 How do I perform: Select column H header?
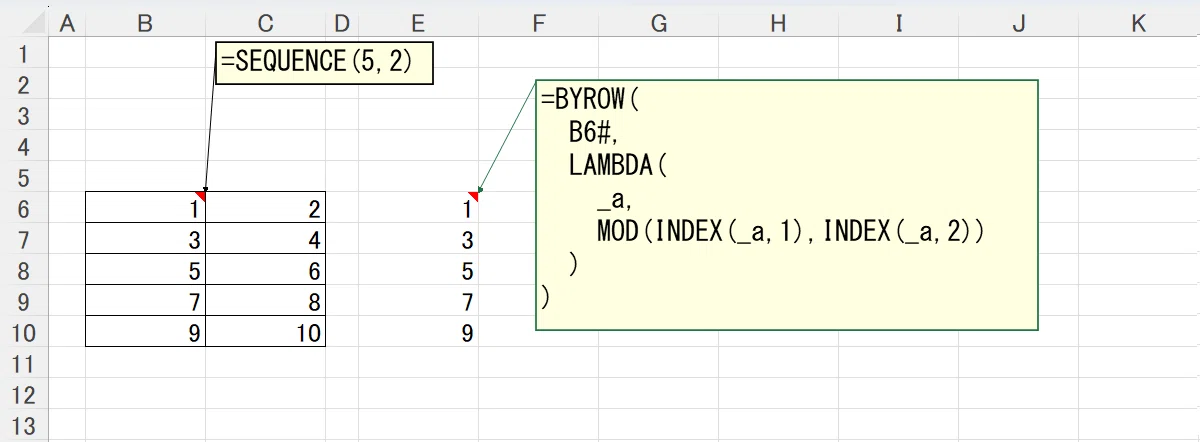tap(778, 24)
